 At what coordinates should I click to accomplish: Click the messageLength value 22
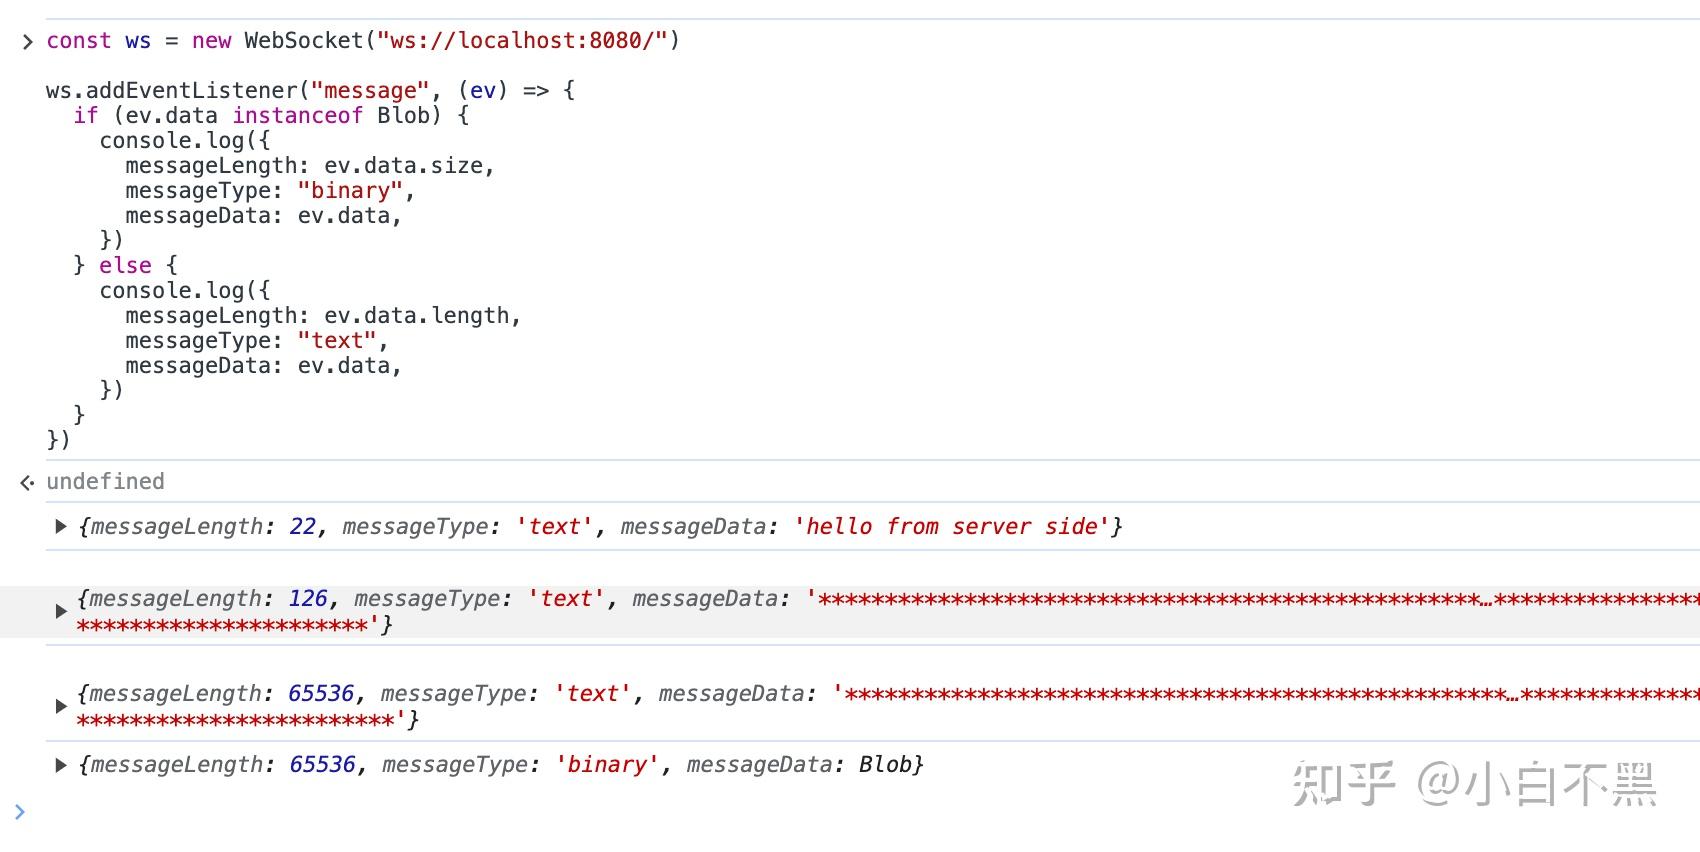point(303,527)
